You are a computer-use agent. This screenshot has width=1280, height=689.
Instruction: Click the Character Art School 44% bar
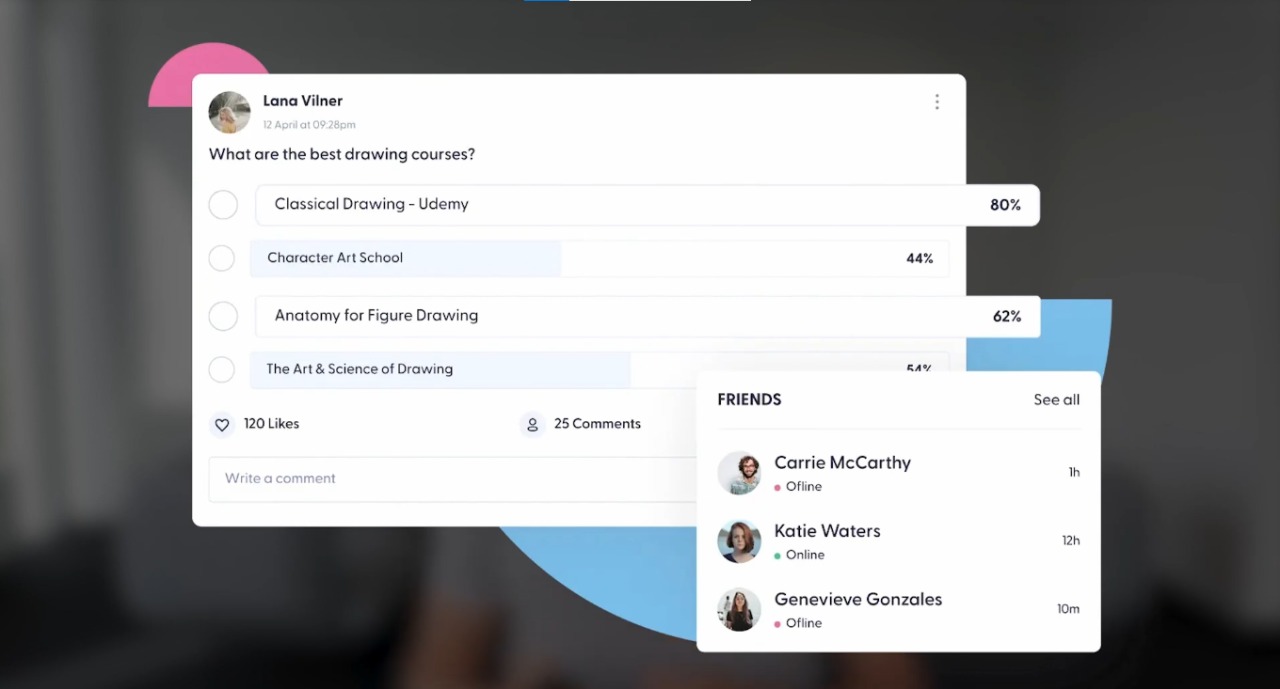tap(598, 258)
